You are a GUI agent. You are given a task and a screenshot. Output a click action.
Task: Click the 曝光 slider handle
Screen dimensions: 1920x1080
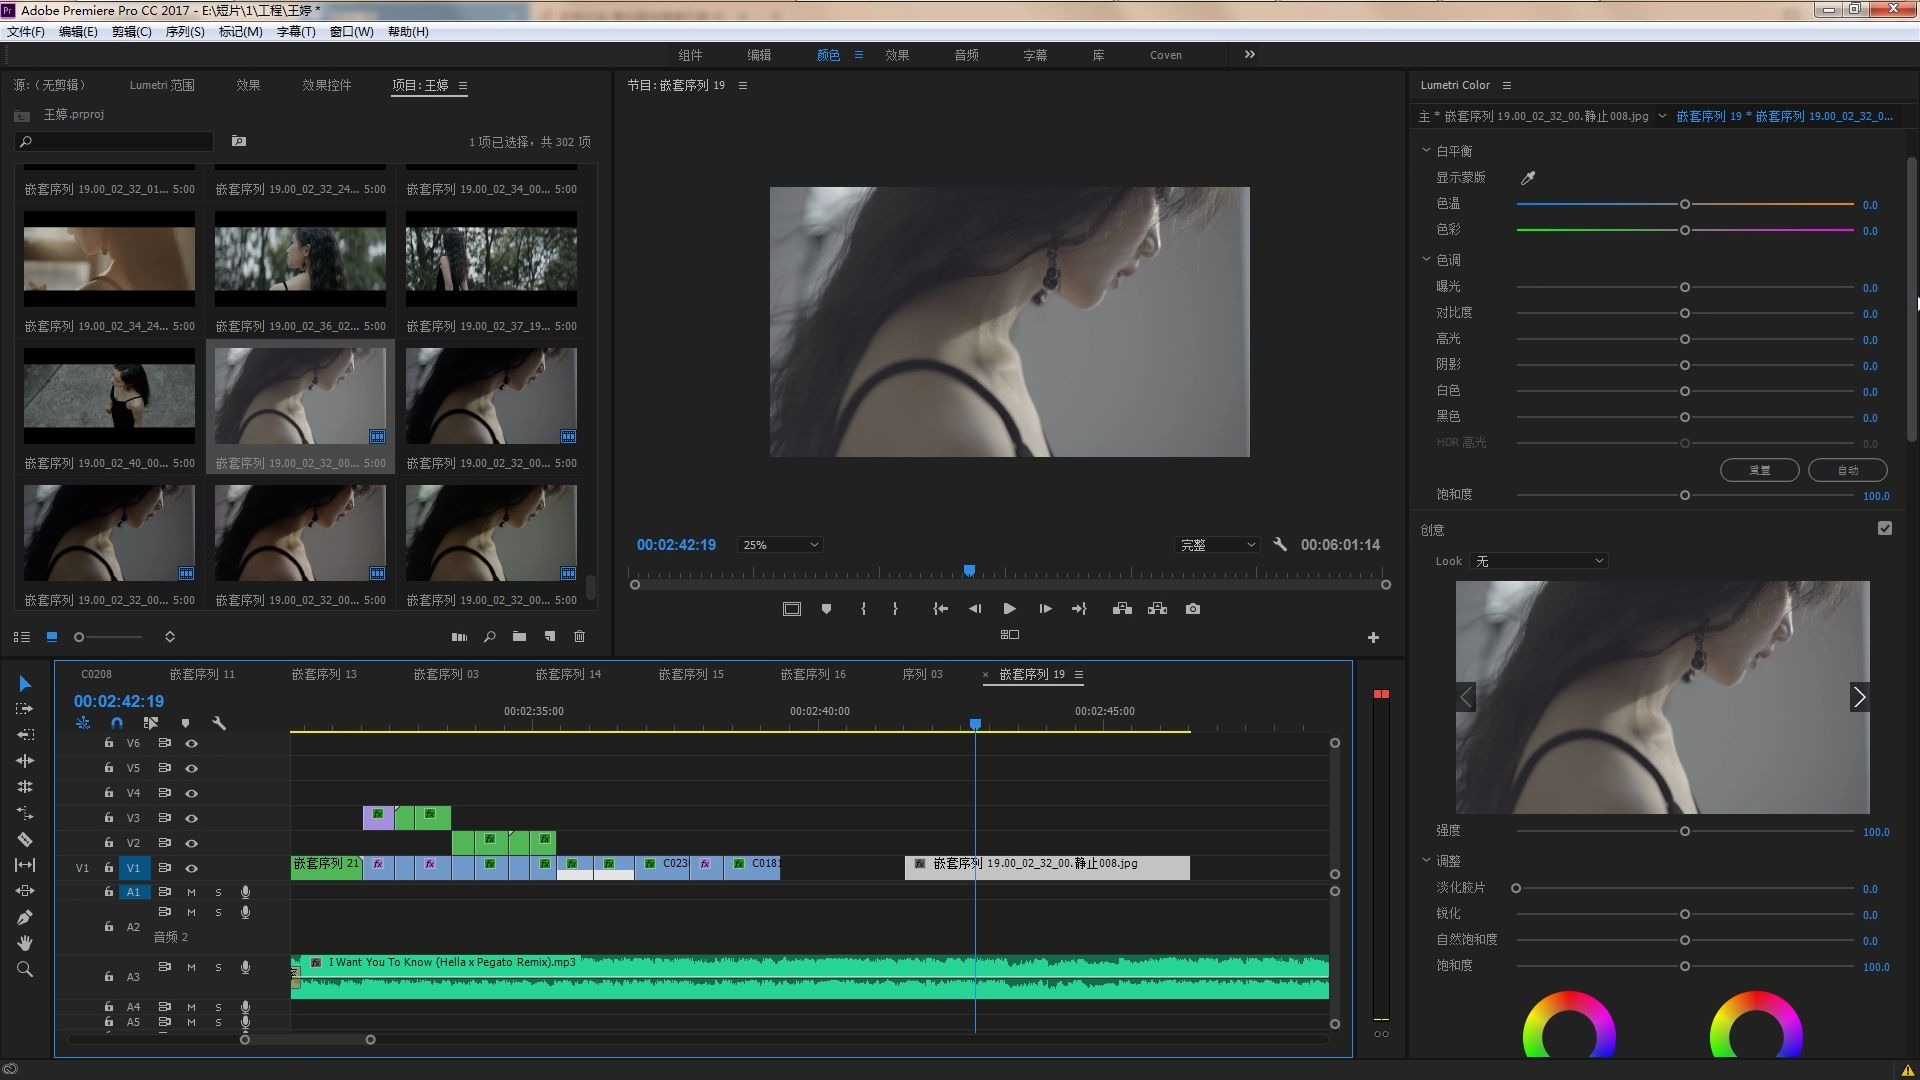1685,288
